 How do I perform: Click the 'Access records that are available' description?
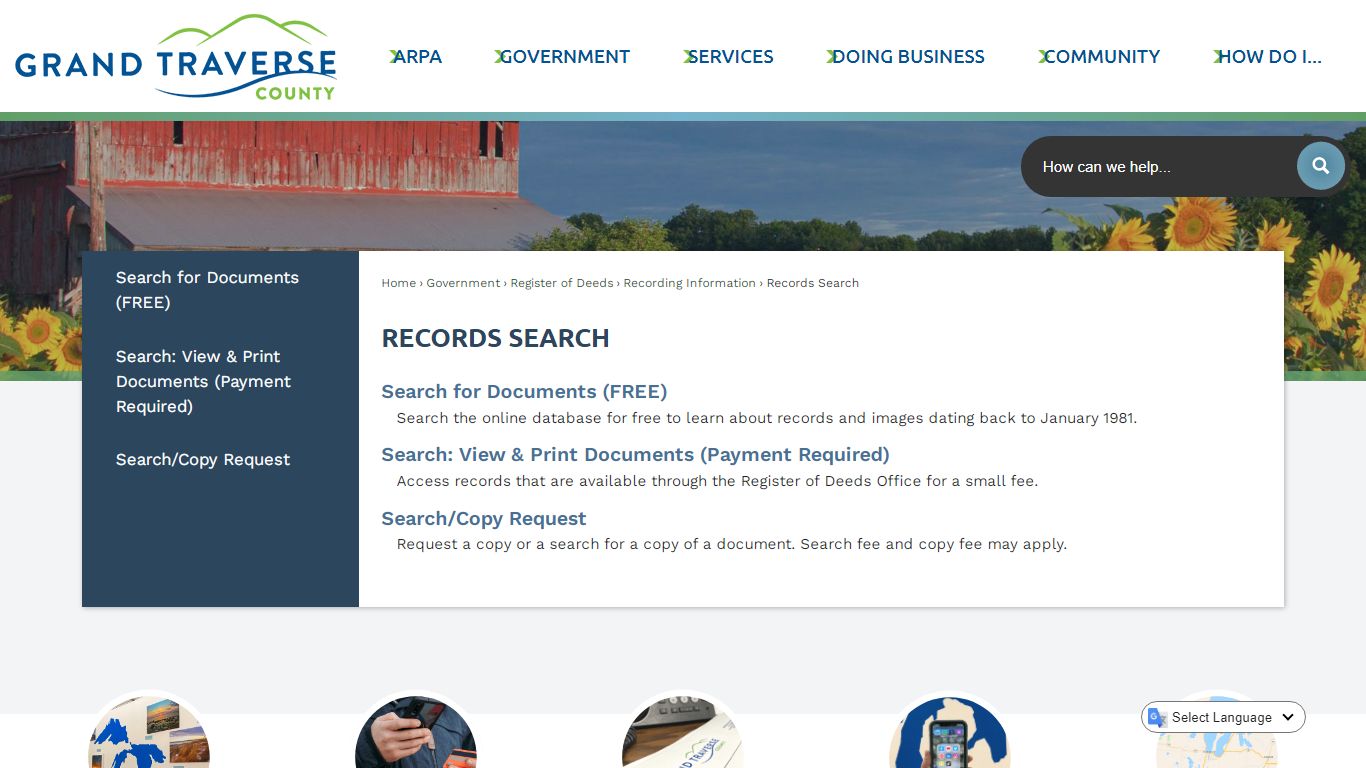pyautogui.click(x=717, y=481)
